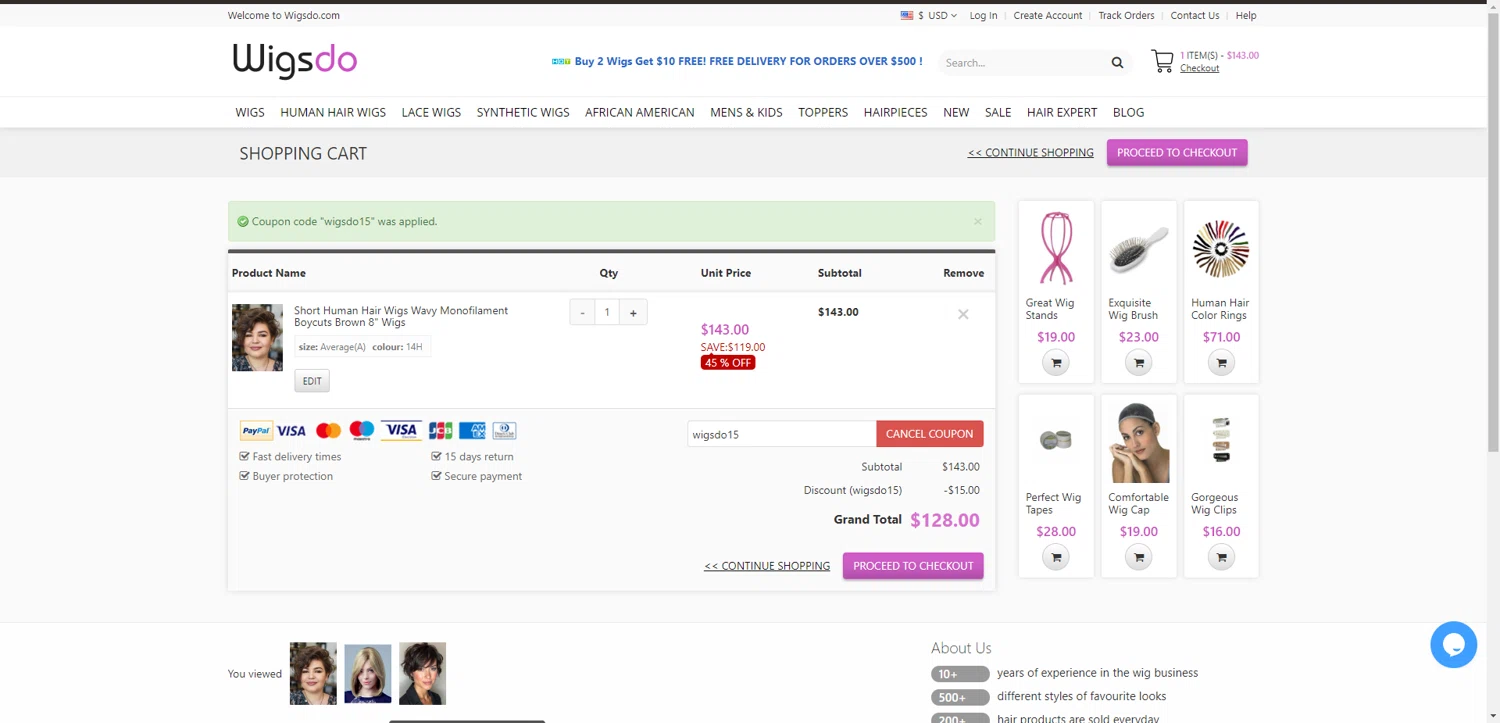Open the USD currency dropdown
This screenshot has width=1500, height=723.
(x=929, y=15)
